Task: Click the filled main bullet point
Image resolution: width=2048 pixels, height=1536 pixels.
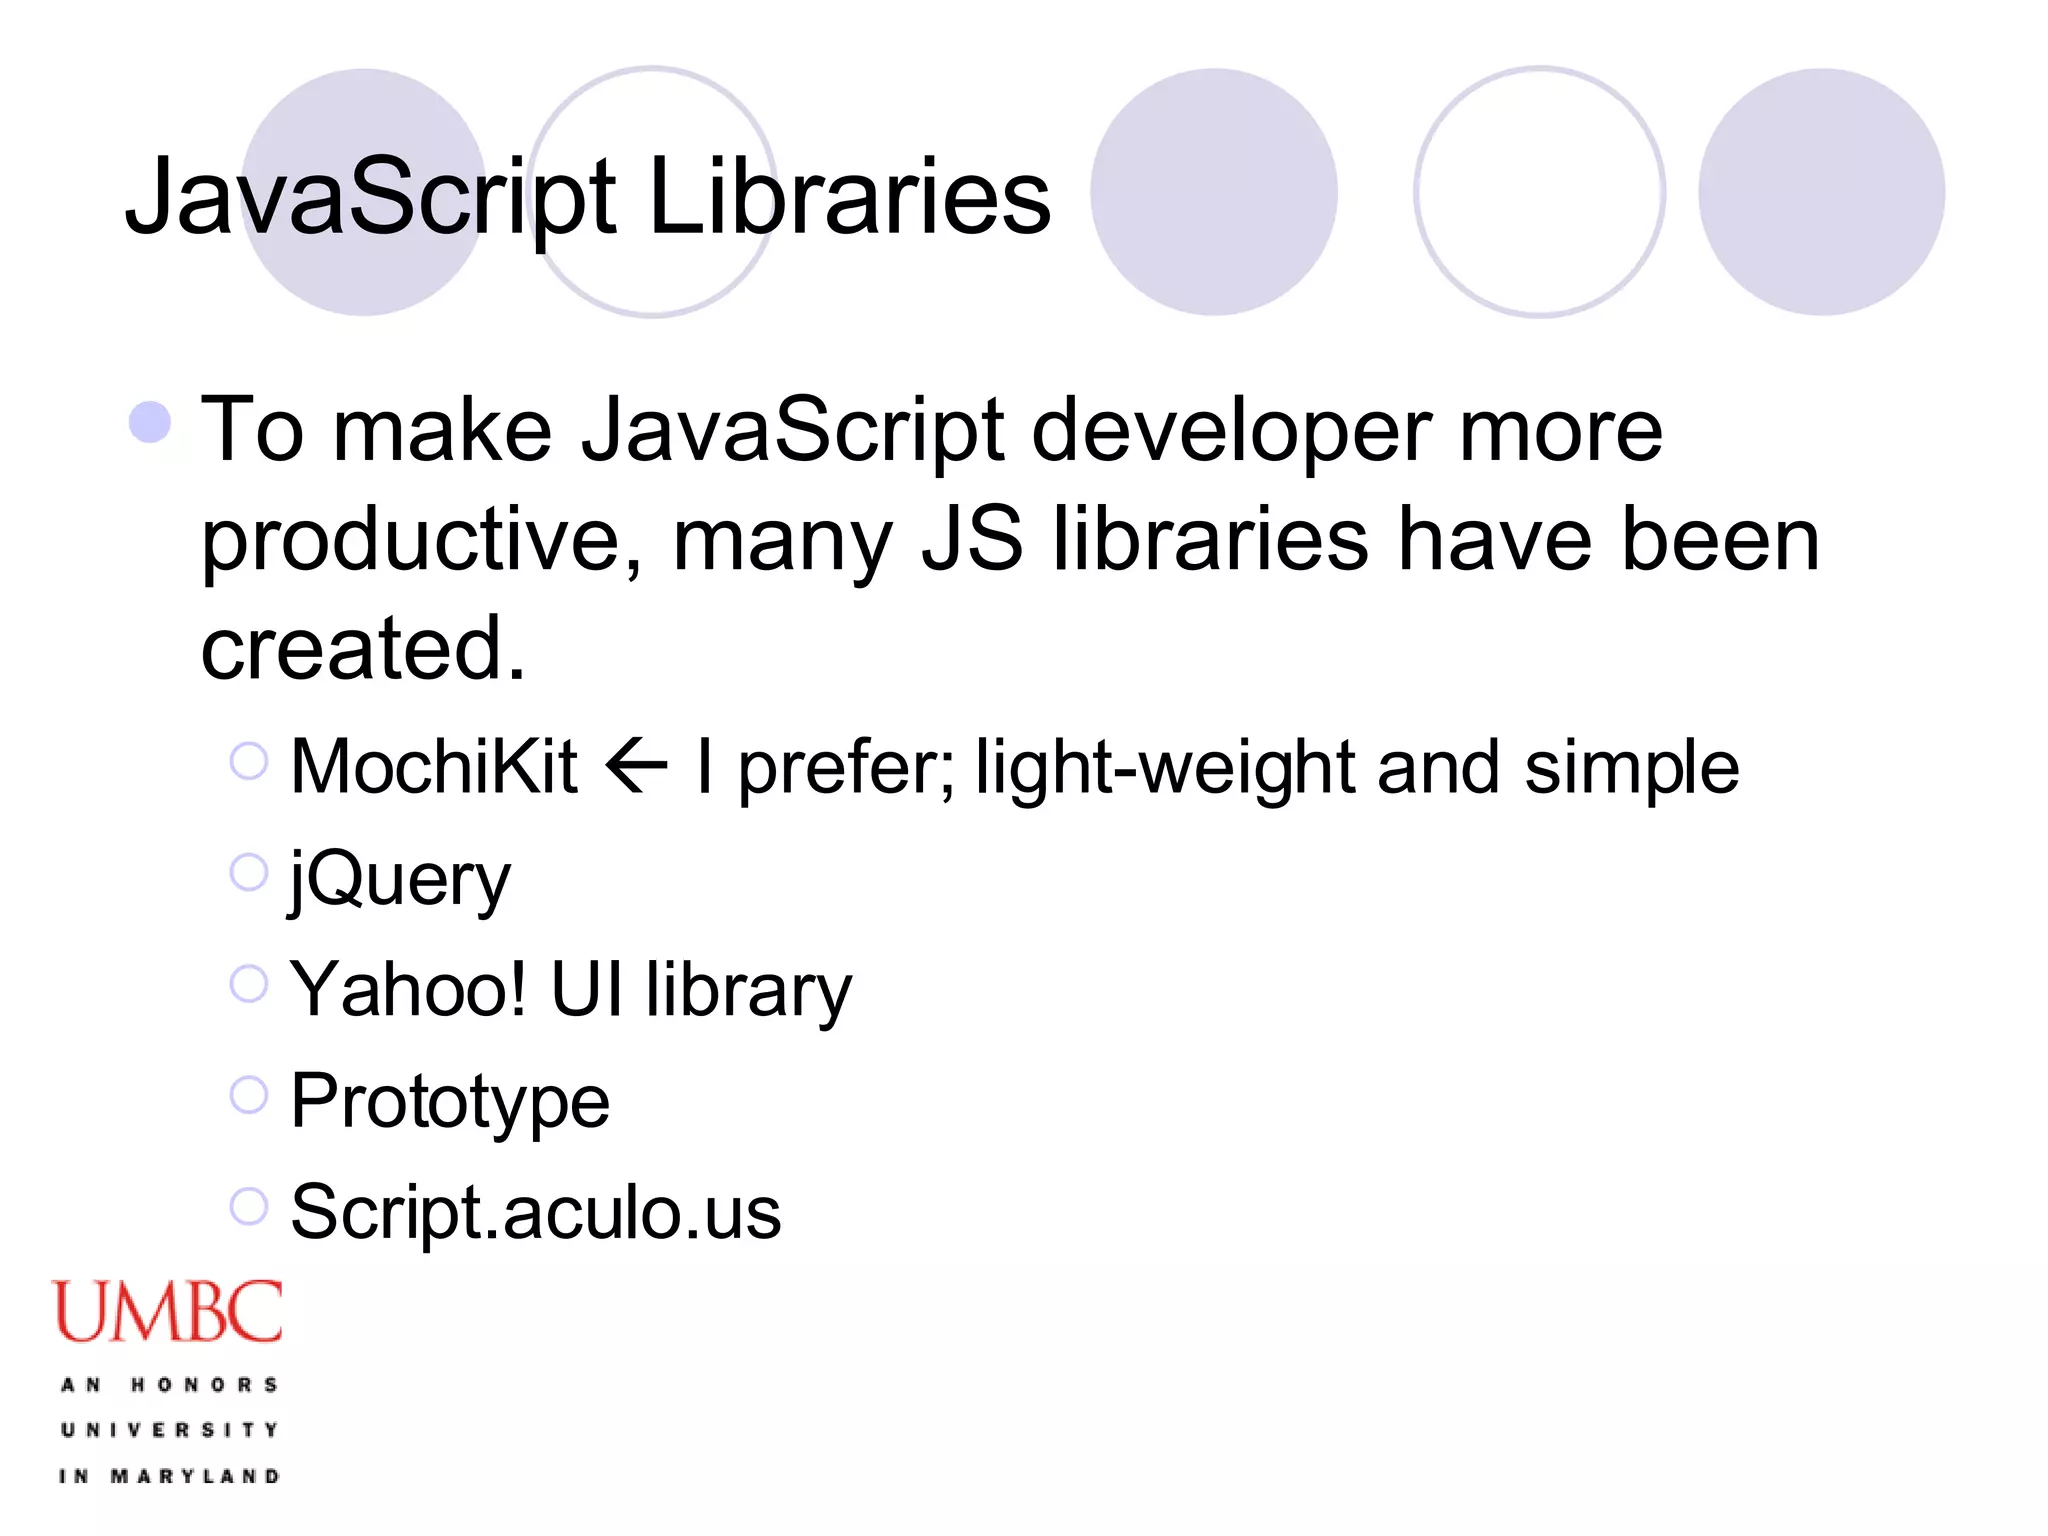Action: (150, 422)
